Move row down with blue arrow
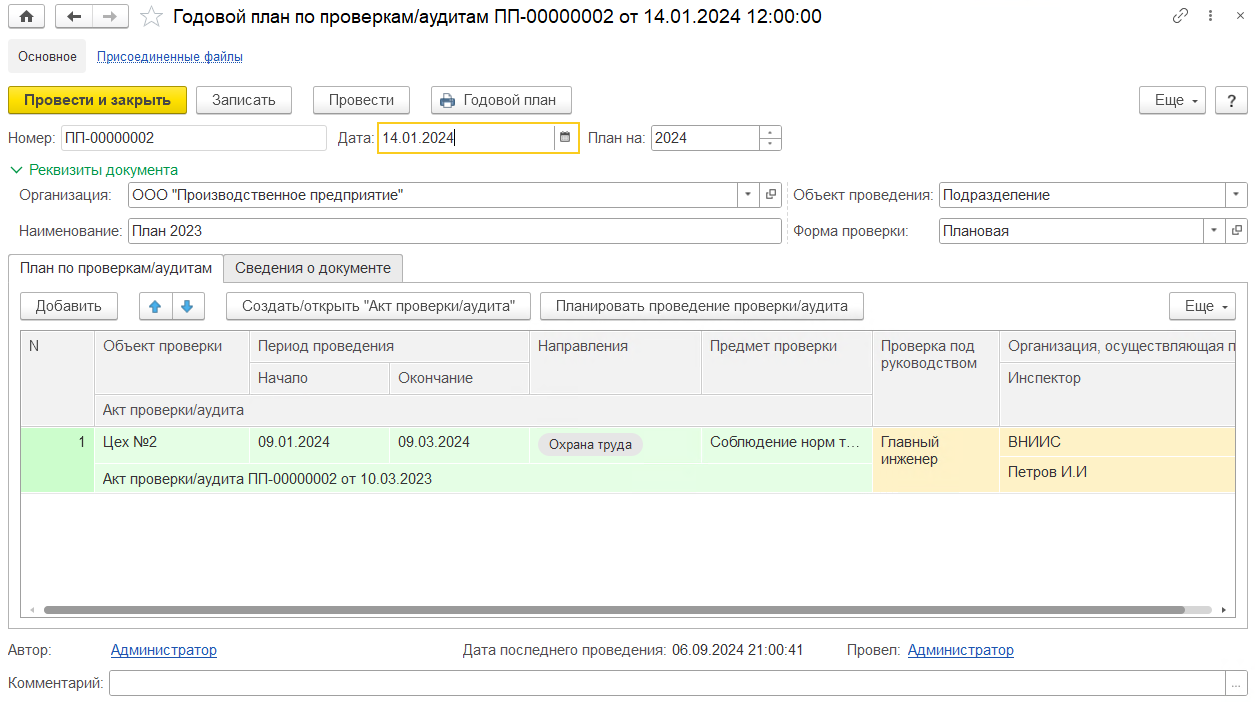This screenshot has height=702, width=1255. click(x=188, y=306)
